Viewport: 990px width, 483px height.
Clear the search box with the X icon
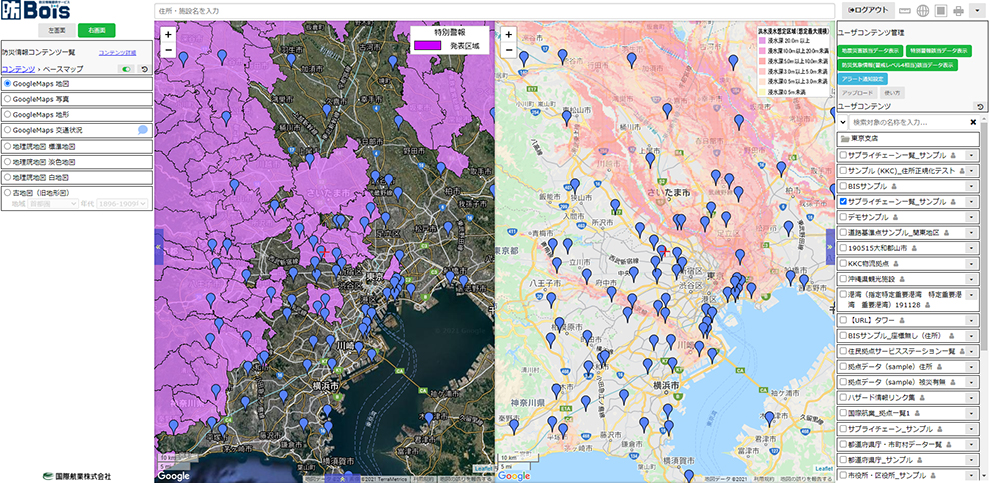pos(973,122)
